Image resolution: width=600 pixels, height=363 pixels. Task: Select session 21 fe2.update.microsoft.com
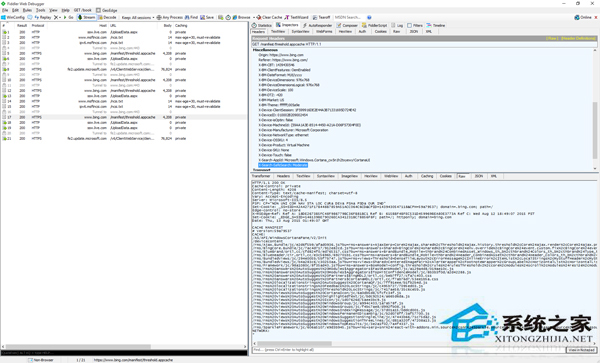(x=124, y=138)
